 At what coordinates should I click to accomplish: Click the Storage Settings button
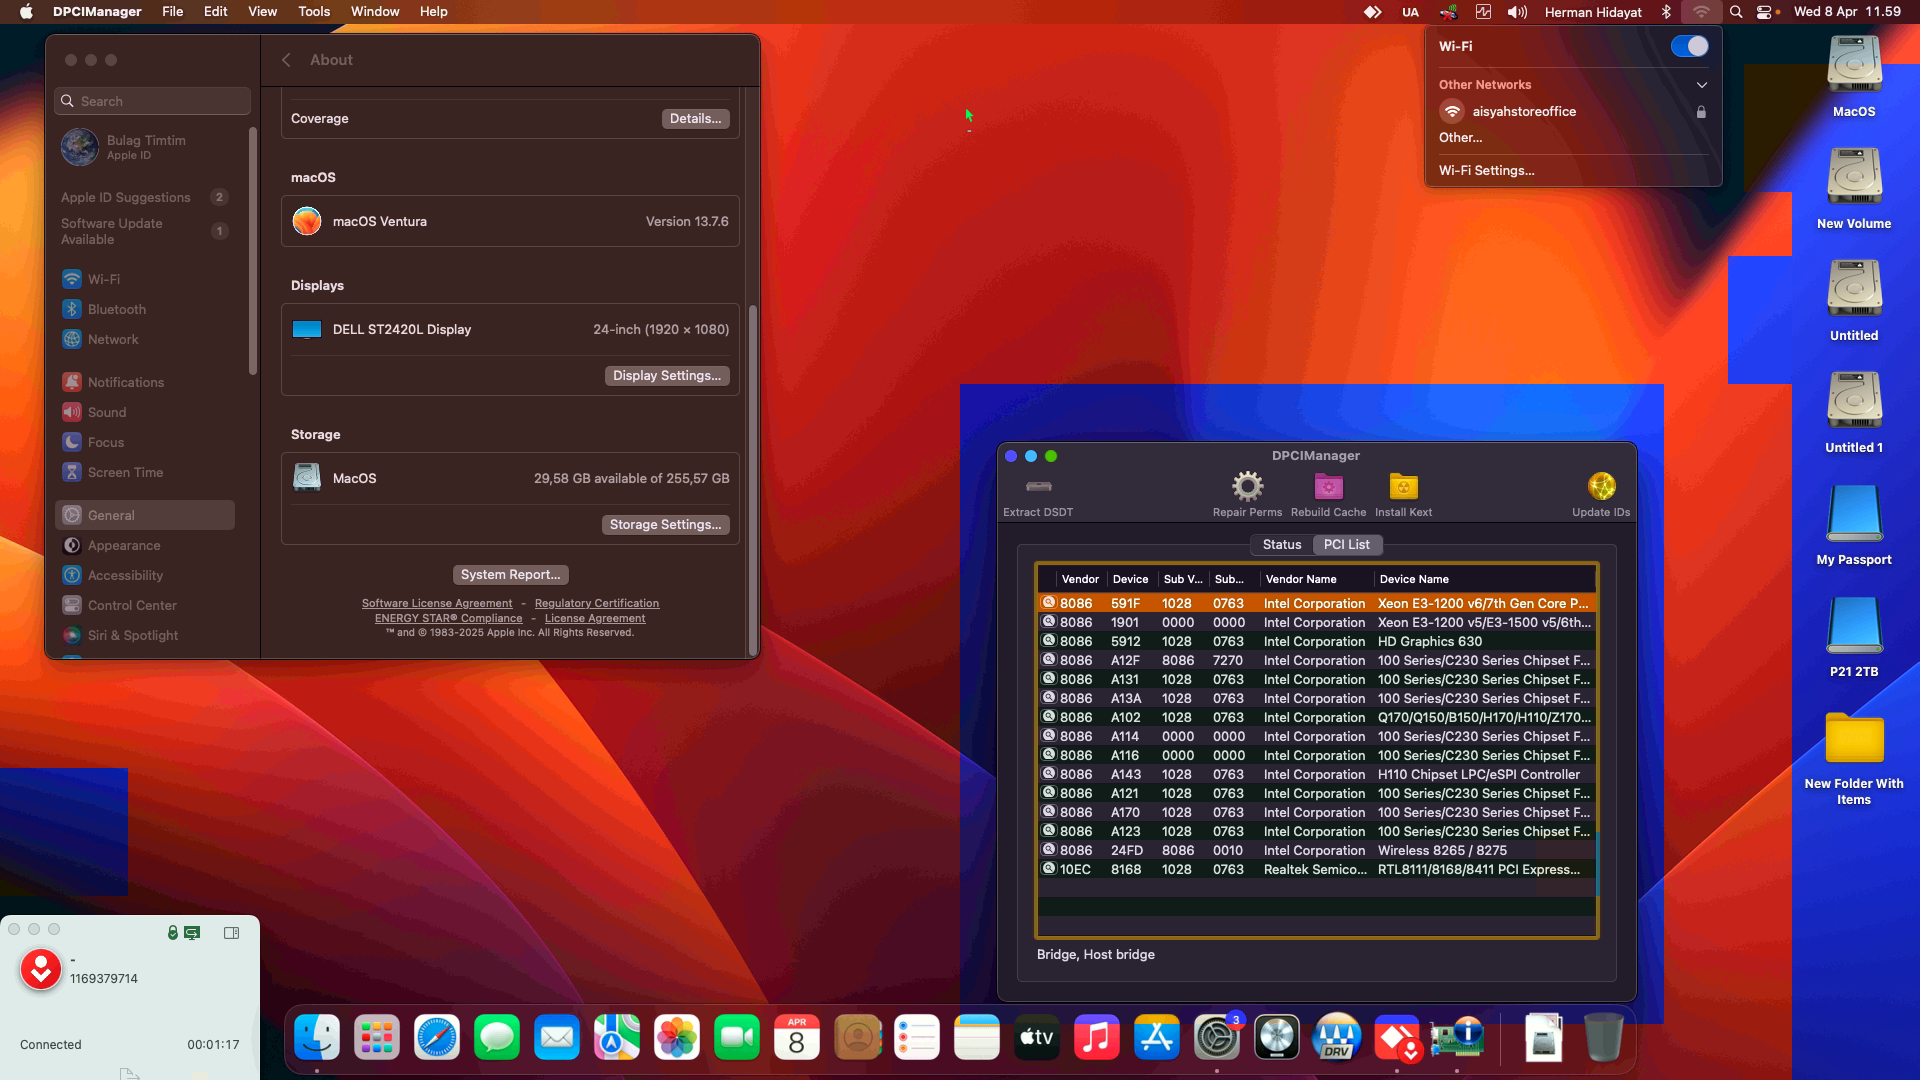(665, 525)
